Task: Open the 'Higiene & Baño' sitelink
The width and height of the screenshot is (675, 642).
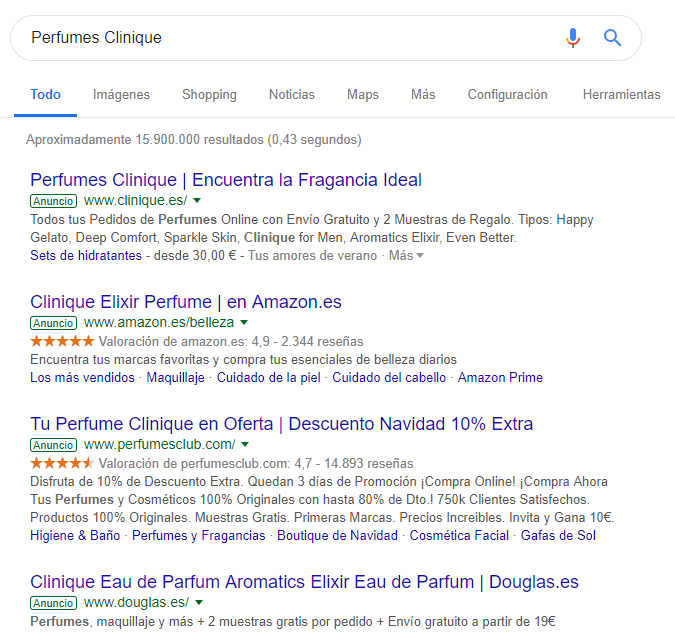Action: (75, 535)
